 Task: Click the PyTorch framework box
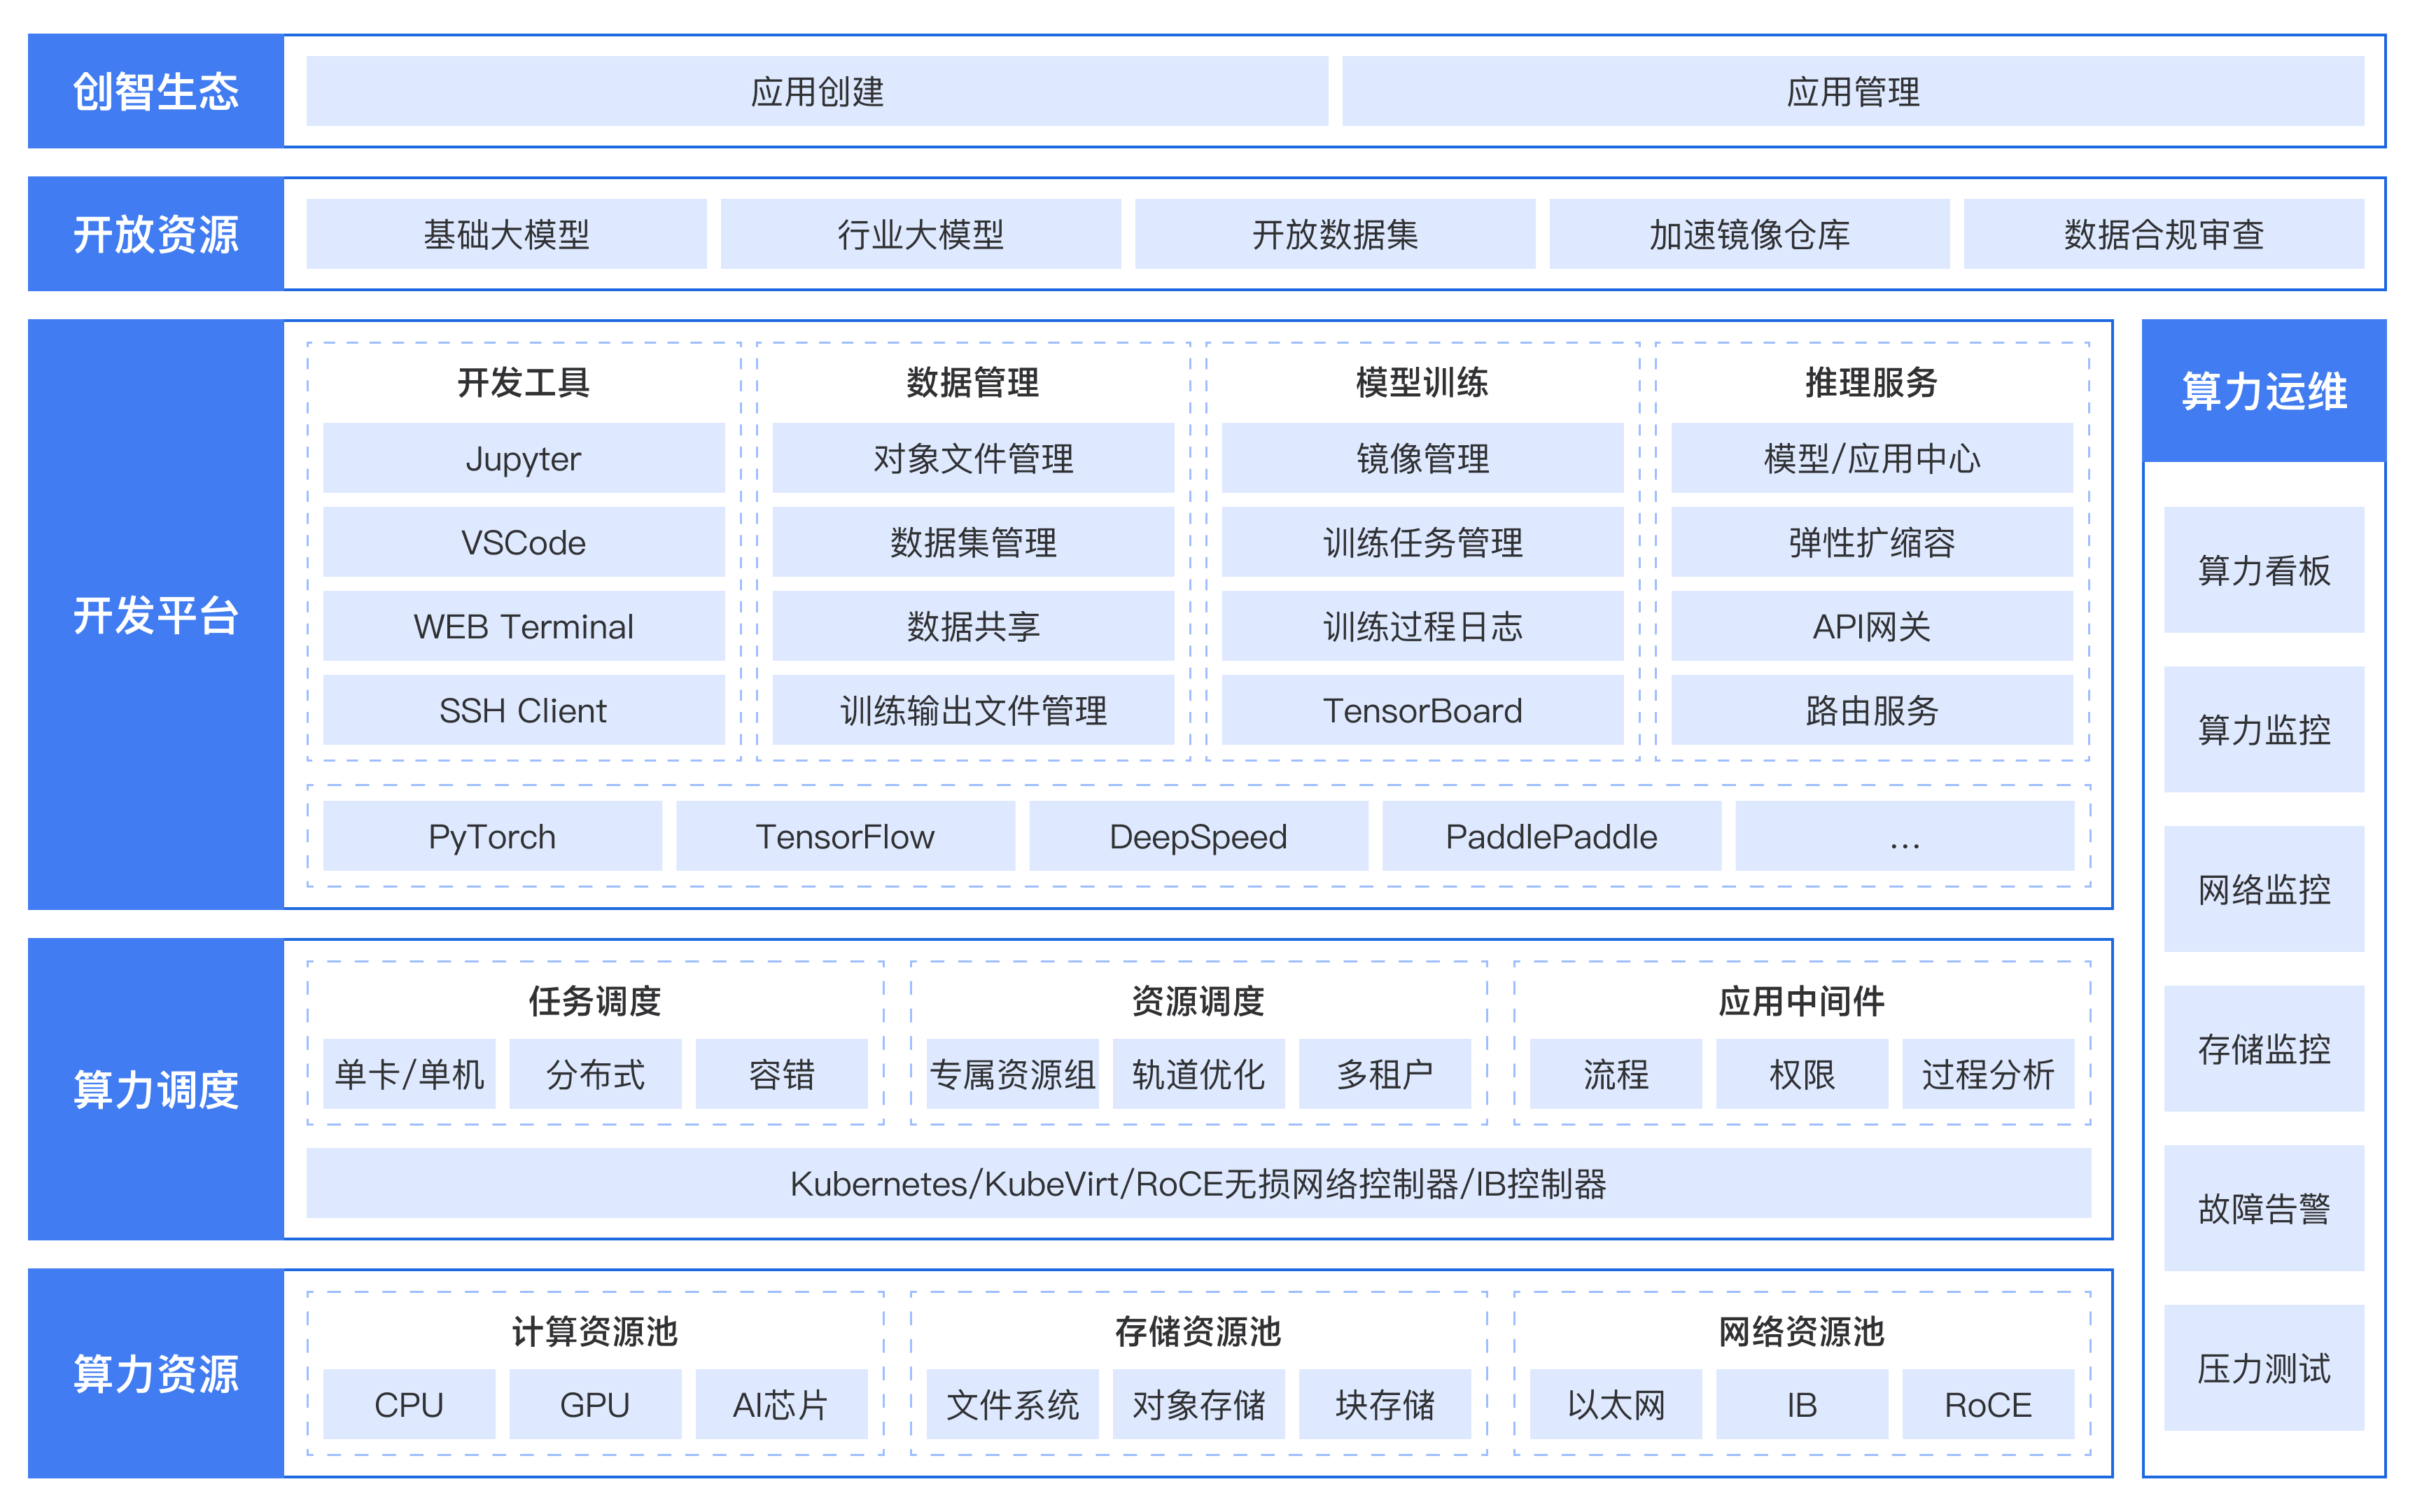coord(492,836)
